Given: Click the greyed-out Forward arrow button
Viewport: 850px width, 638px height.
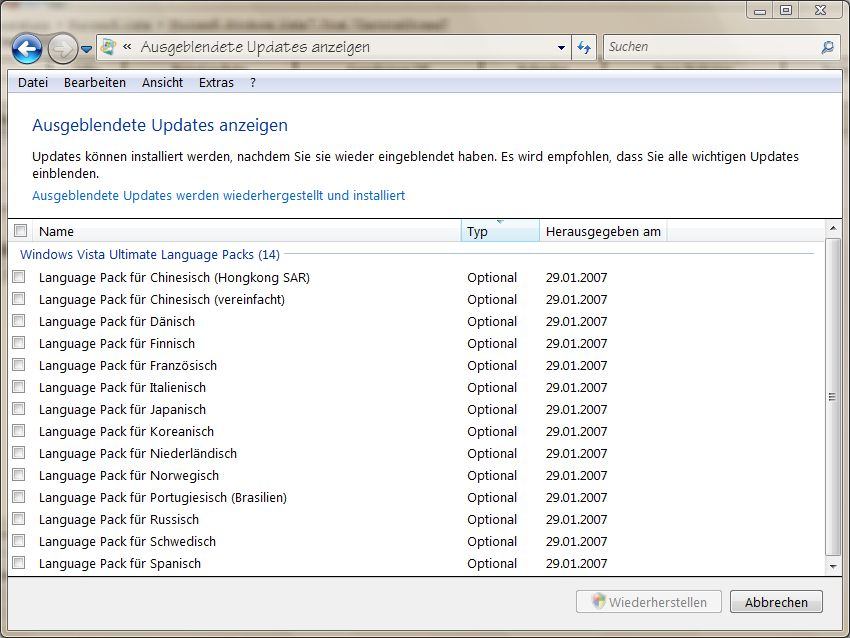Looking at the screenshot, I should [62, 49].
